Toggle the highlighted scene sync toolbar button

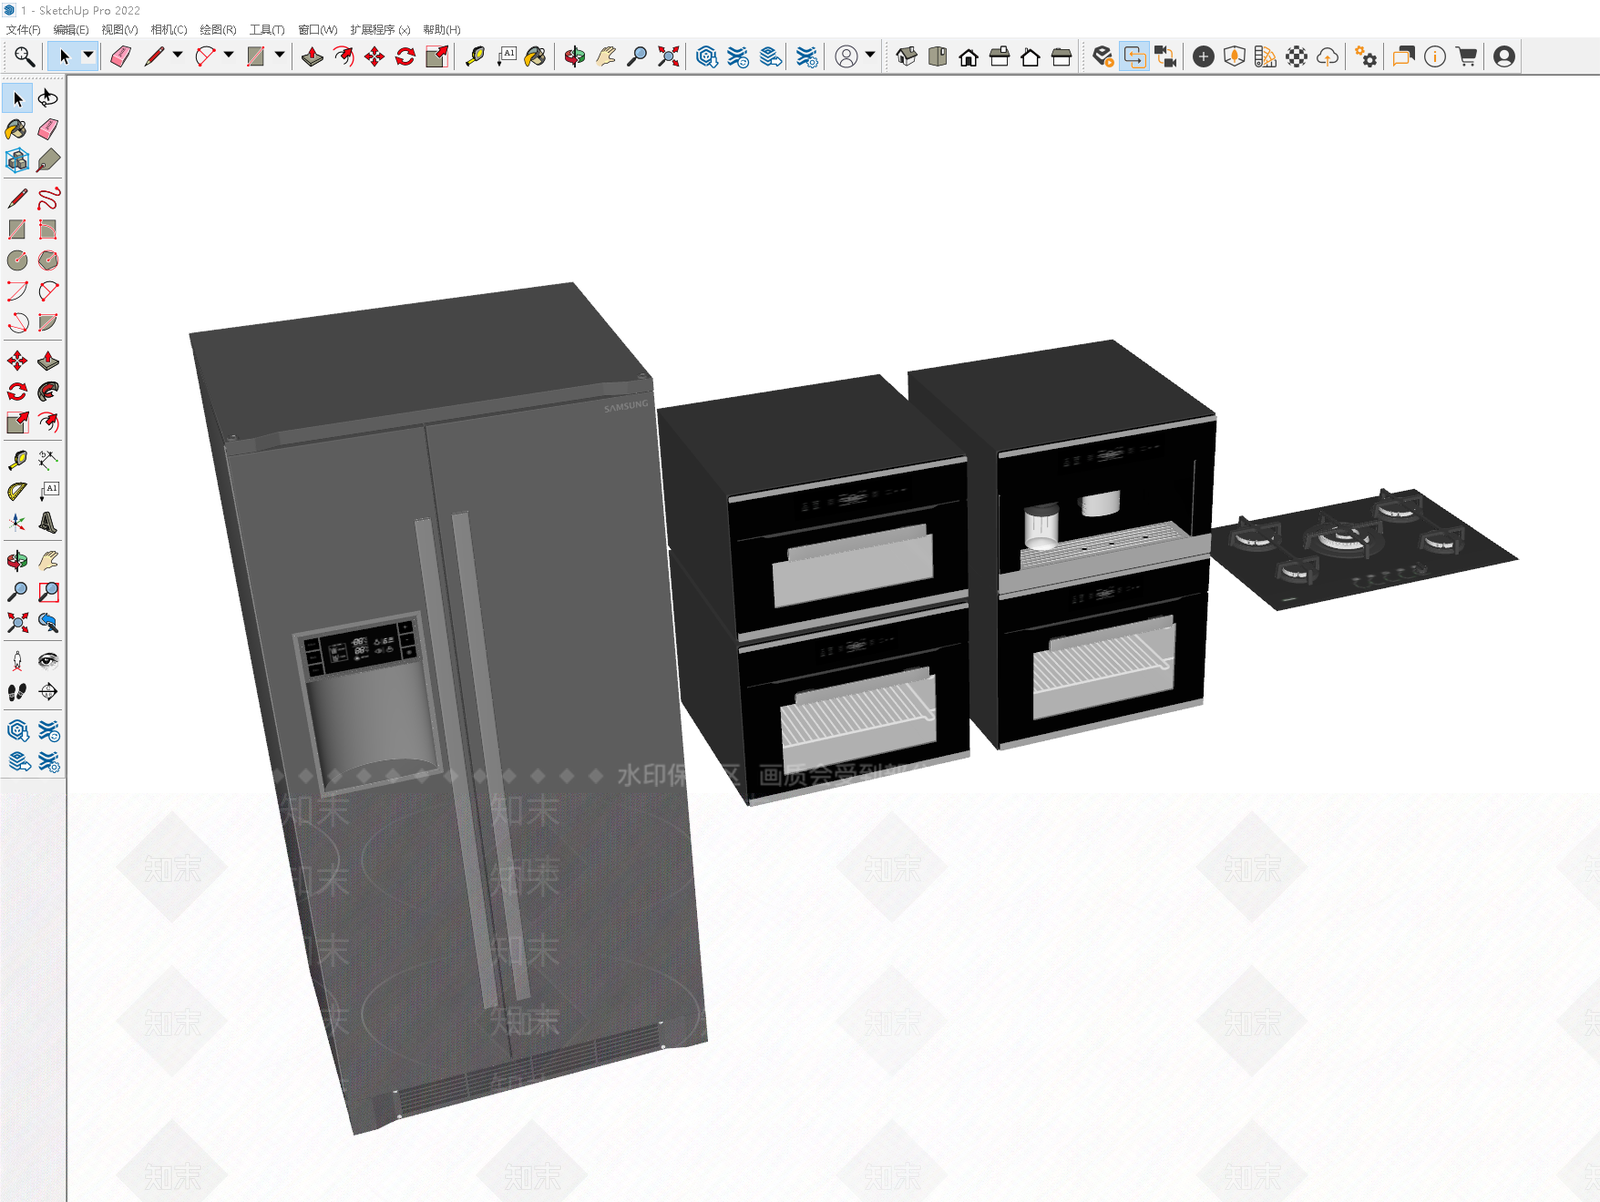coord(1134,57)
